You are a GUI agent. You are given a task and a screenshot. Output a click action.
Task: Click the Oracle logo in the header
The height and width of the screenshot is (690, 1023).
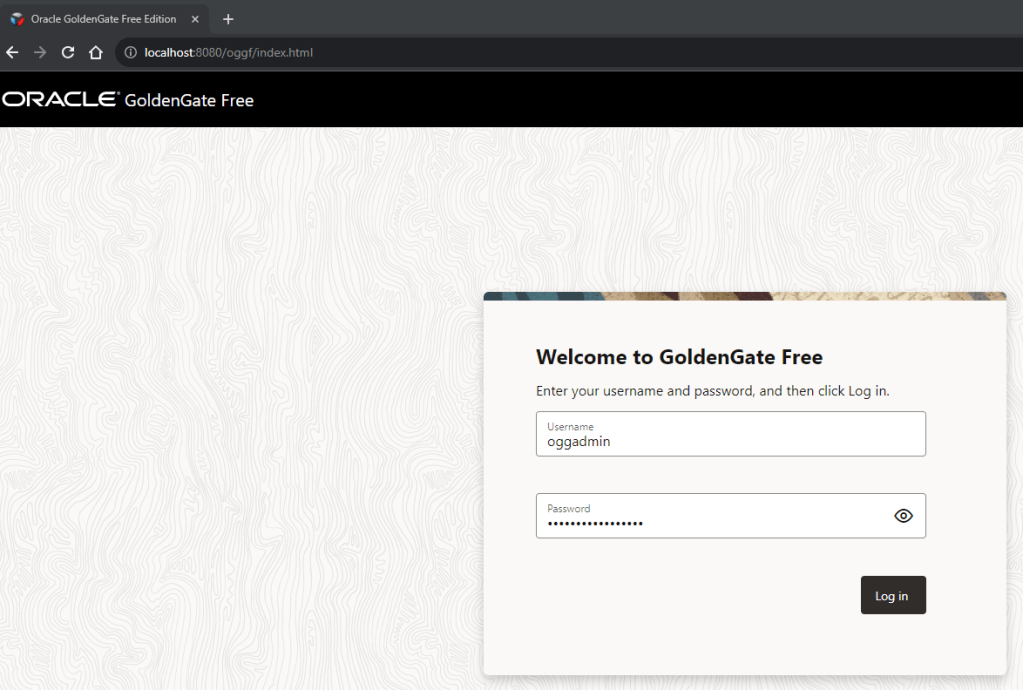click(60, 100)
